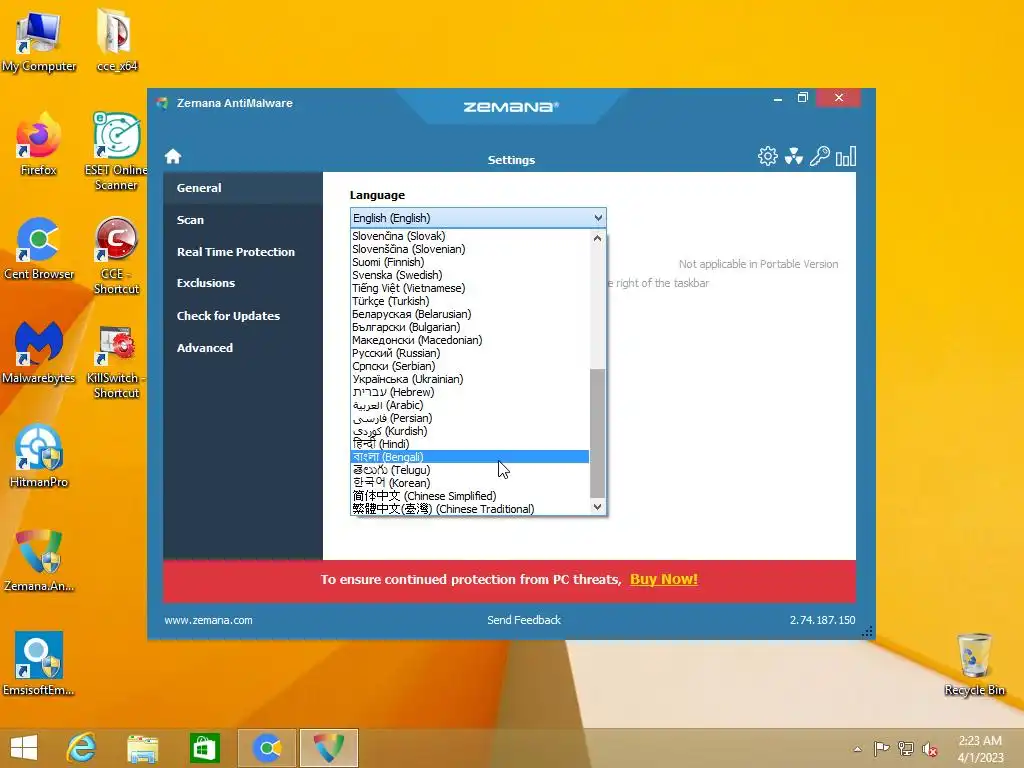Pick the Korean language entry
The height and width of the screenshot is (768, 1024).
tap(470, 483)
